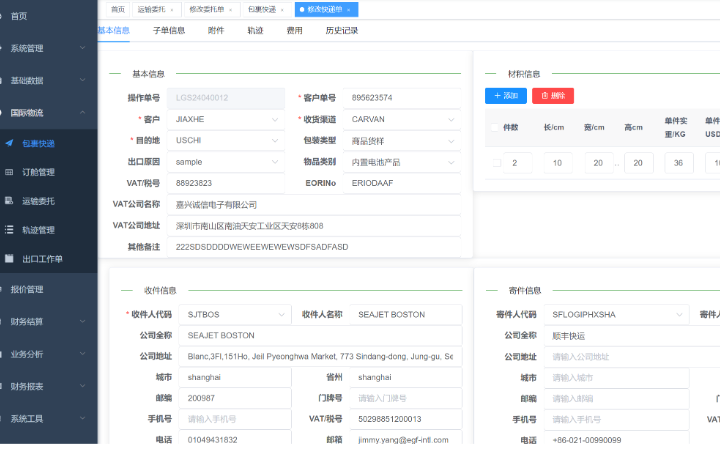Click the sender 城市 empty field
Viewport: 720px width, 450px height.
point(617,377)
